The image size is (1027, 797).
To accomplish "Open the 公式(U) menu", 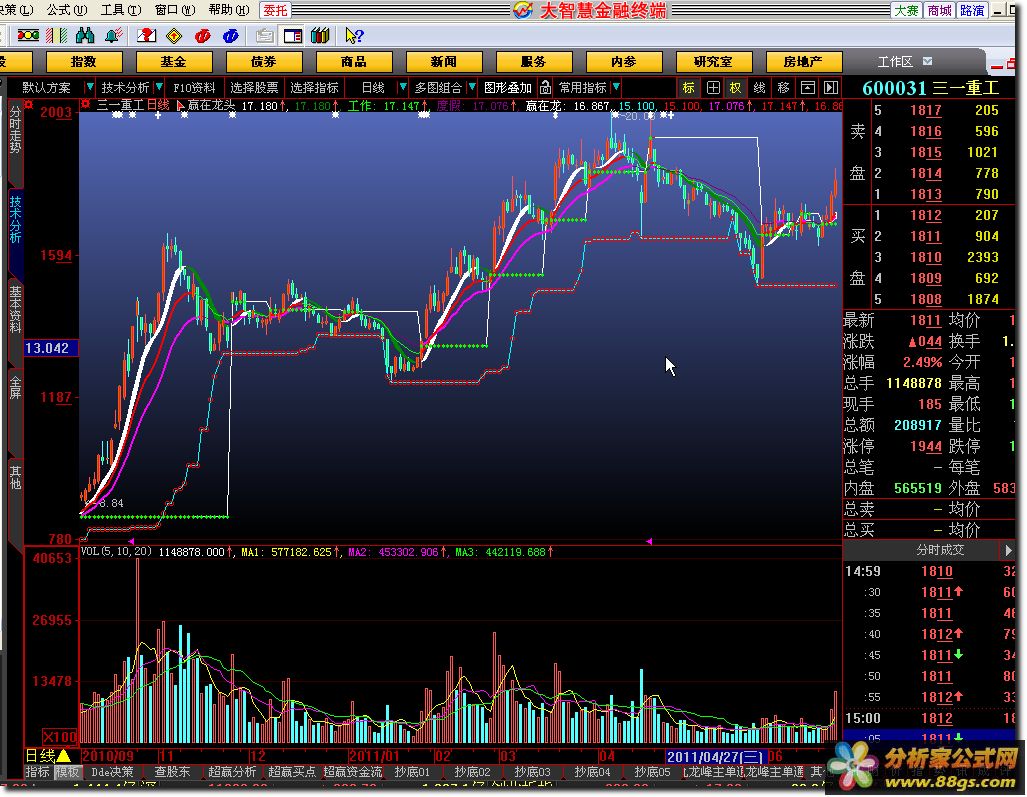I will [67, 10].
